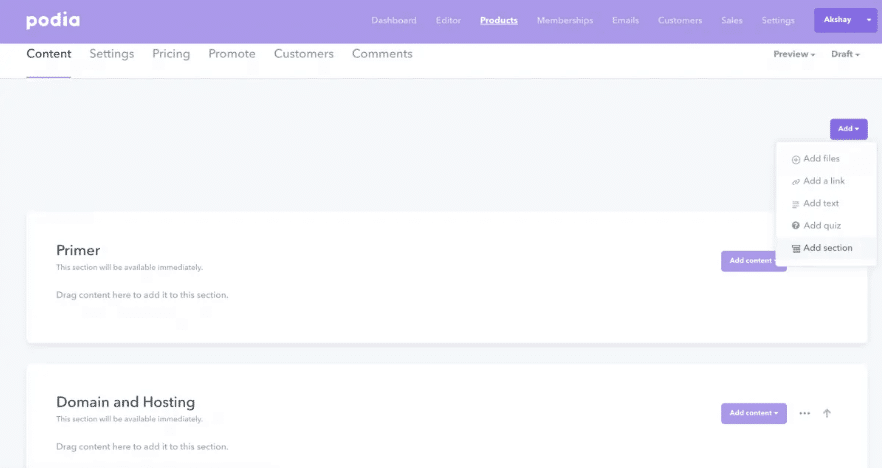Viewport: 882px width, 468px height.
Task: Click the Add section icon
Action: pyautogui.click(x=795, y=249)
